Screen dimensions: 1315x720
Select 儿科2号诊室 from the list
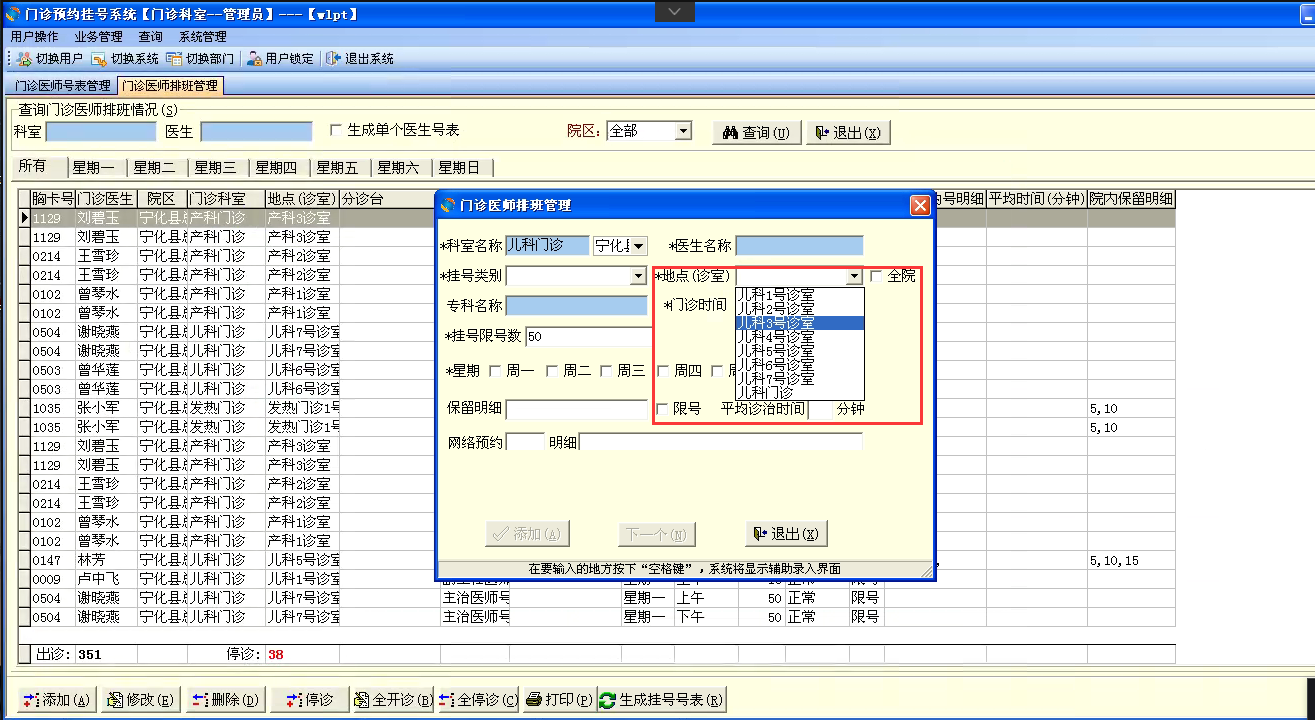click(799, 308)
